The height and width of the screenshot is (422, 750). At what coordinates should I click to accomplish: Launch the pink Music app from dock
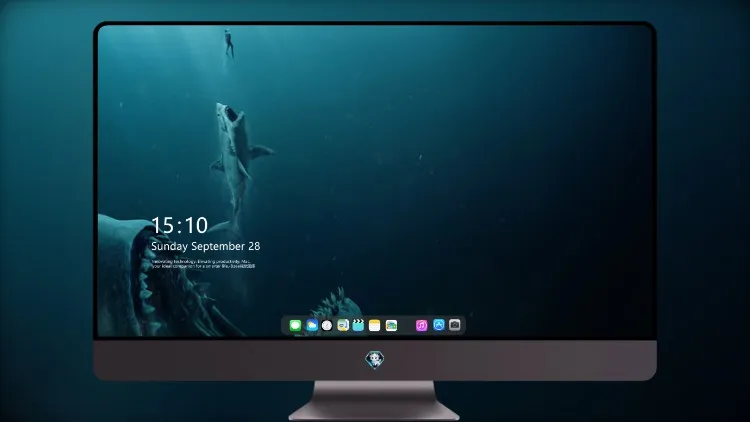421,325
